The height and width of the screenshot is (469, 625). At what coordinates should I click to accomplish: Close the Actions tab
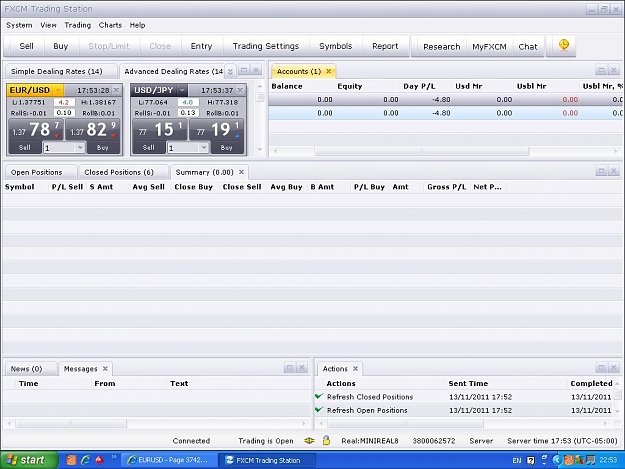tap(355, 369)
